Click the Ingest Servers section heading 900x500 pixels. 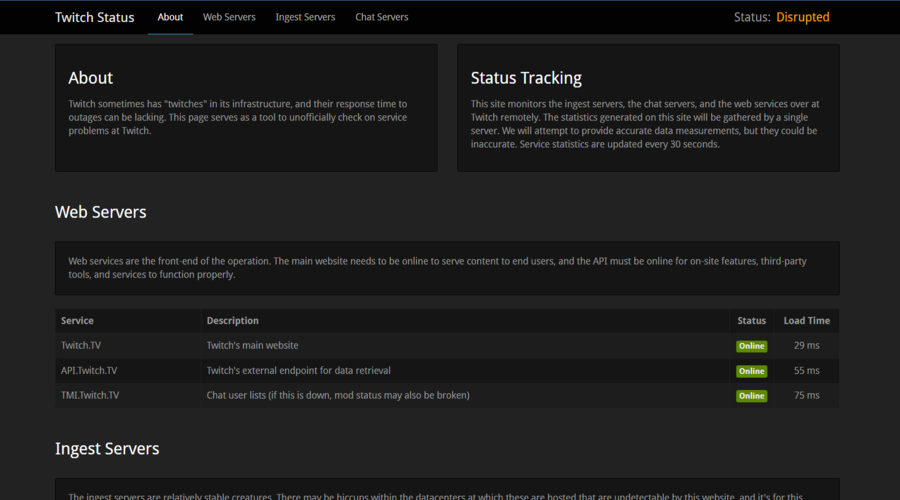click(107, 448)
